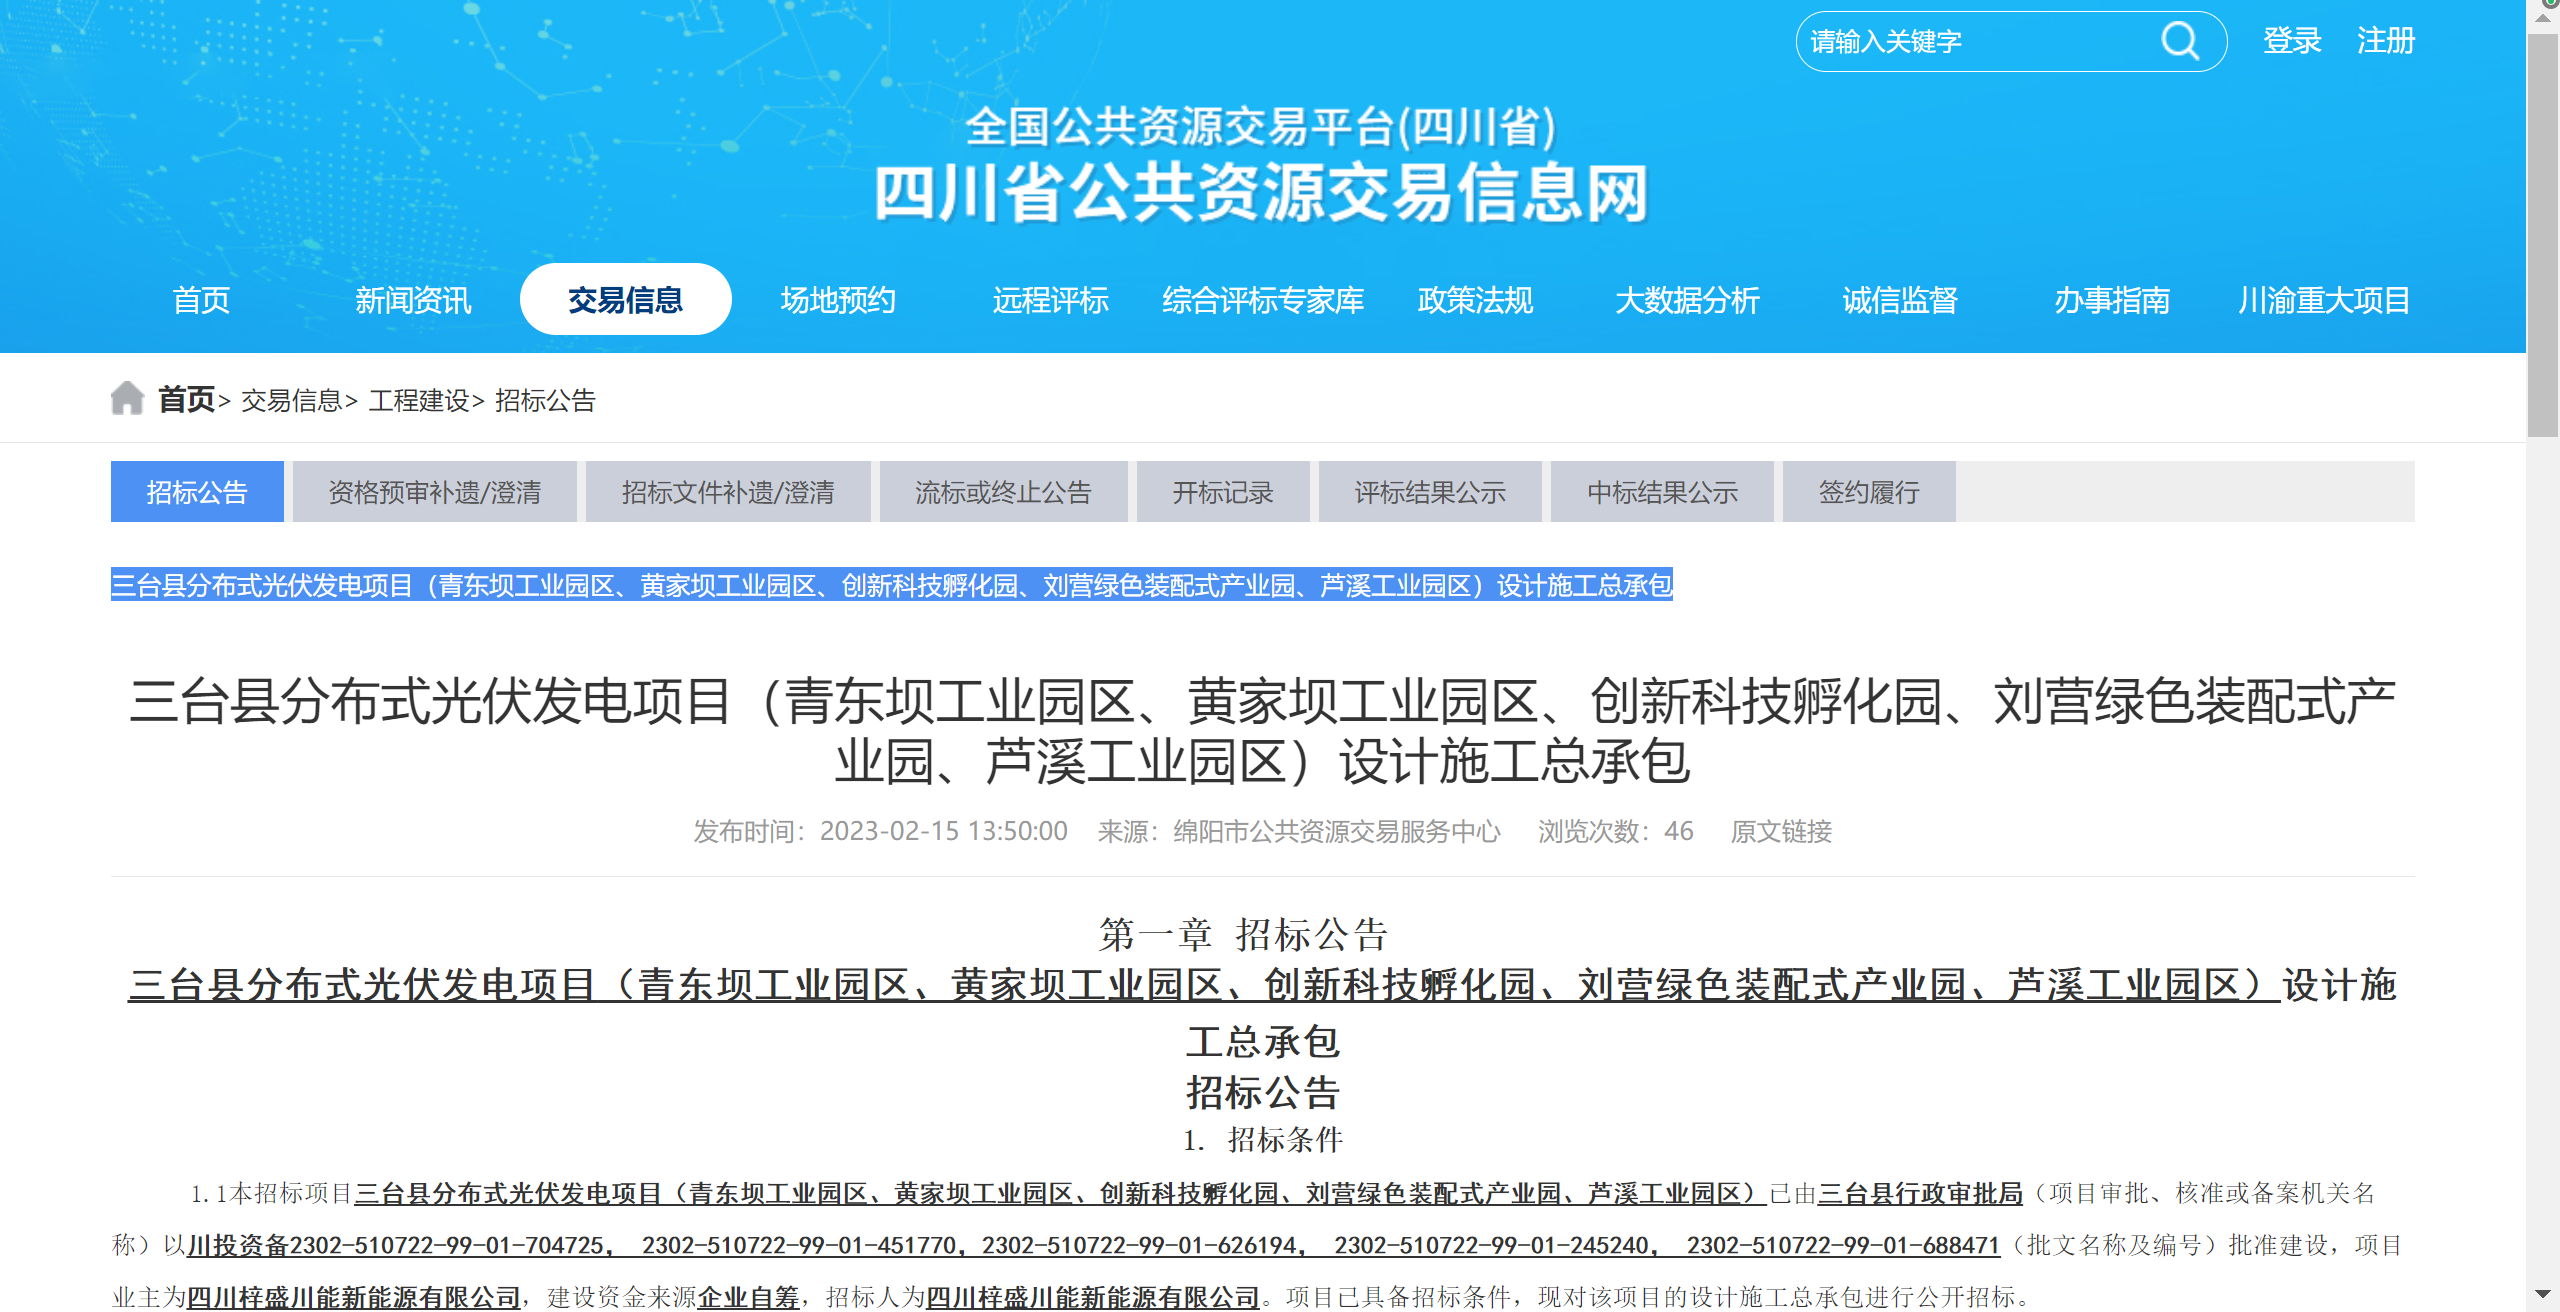The image size is (2560, 1312).
Task: Click the highlighted project title link
Action: [892, 585]
